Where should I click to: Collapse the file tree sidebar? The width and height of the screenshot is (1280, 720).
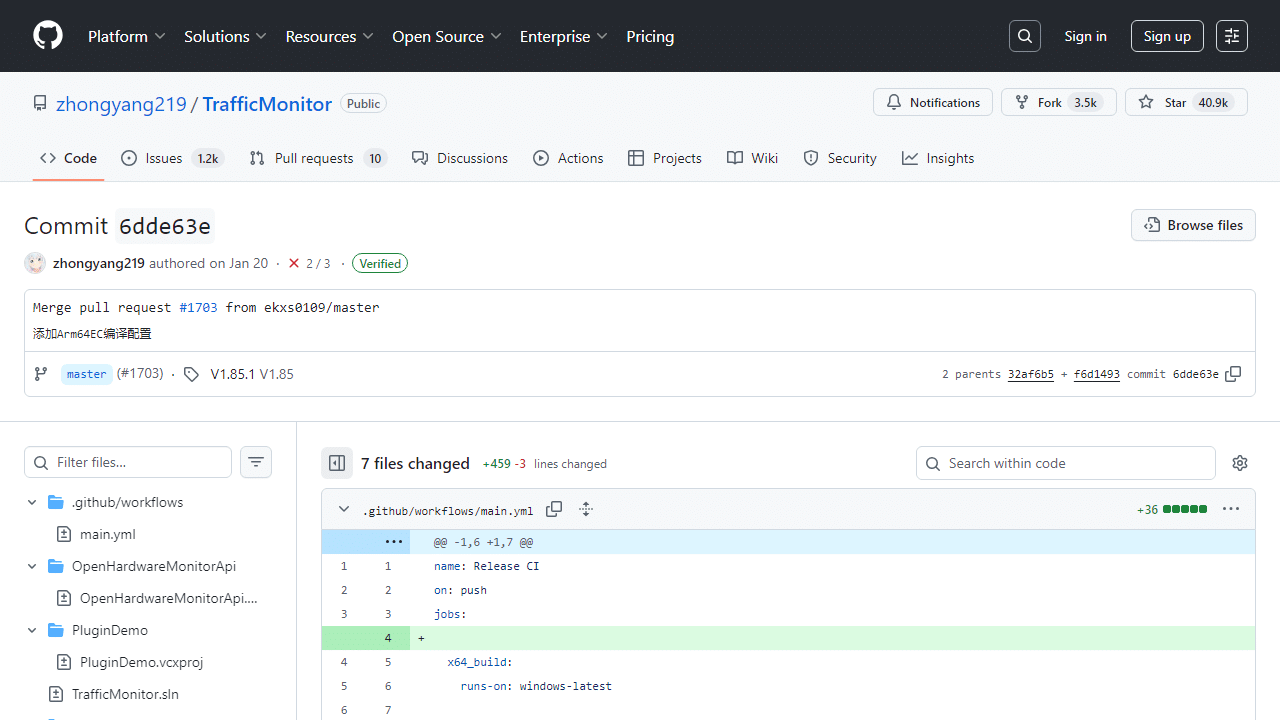pos(337,463)
